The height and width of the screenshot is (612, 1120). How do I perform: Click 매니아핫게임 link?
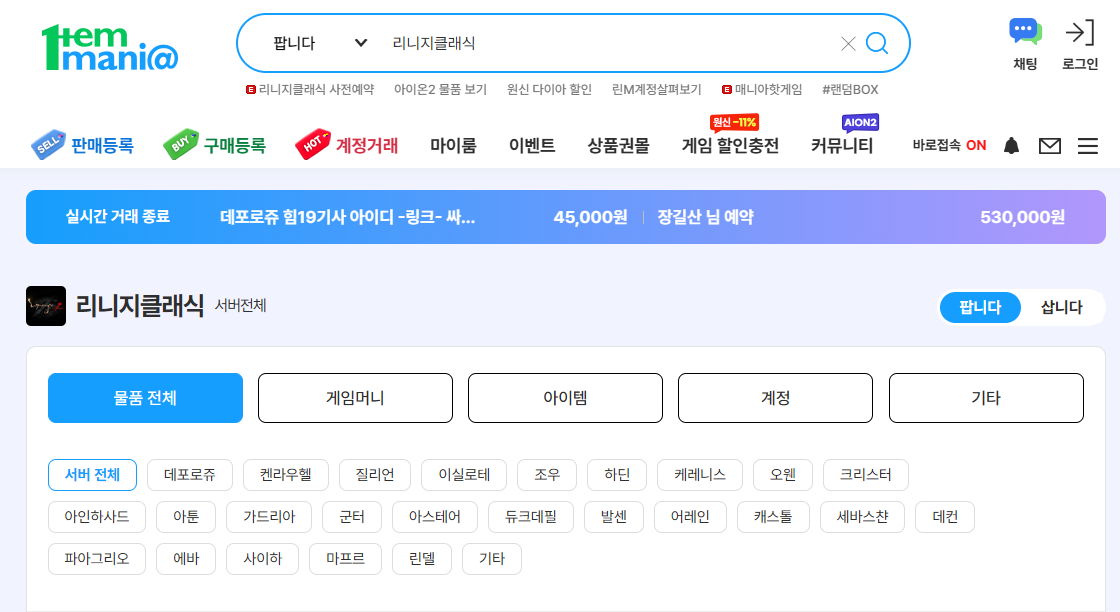tap(762, 89)
